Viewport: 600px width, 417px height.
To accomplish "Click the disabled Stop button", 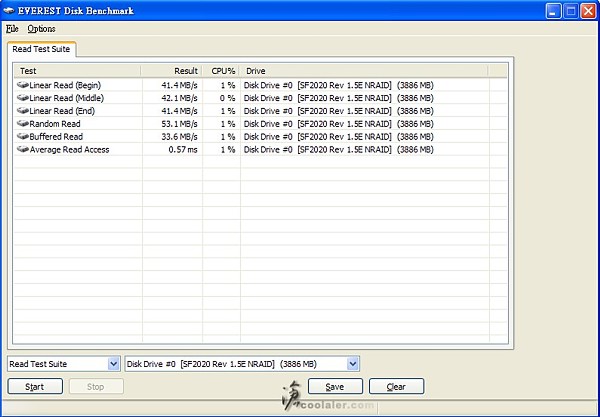I will tap(96, 386).
